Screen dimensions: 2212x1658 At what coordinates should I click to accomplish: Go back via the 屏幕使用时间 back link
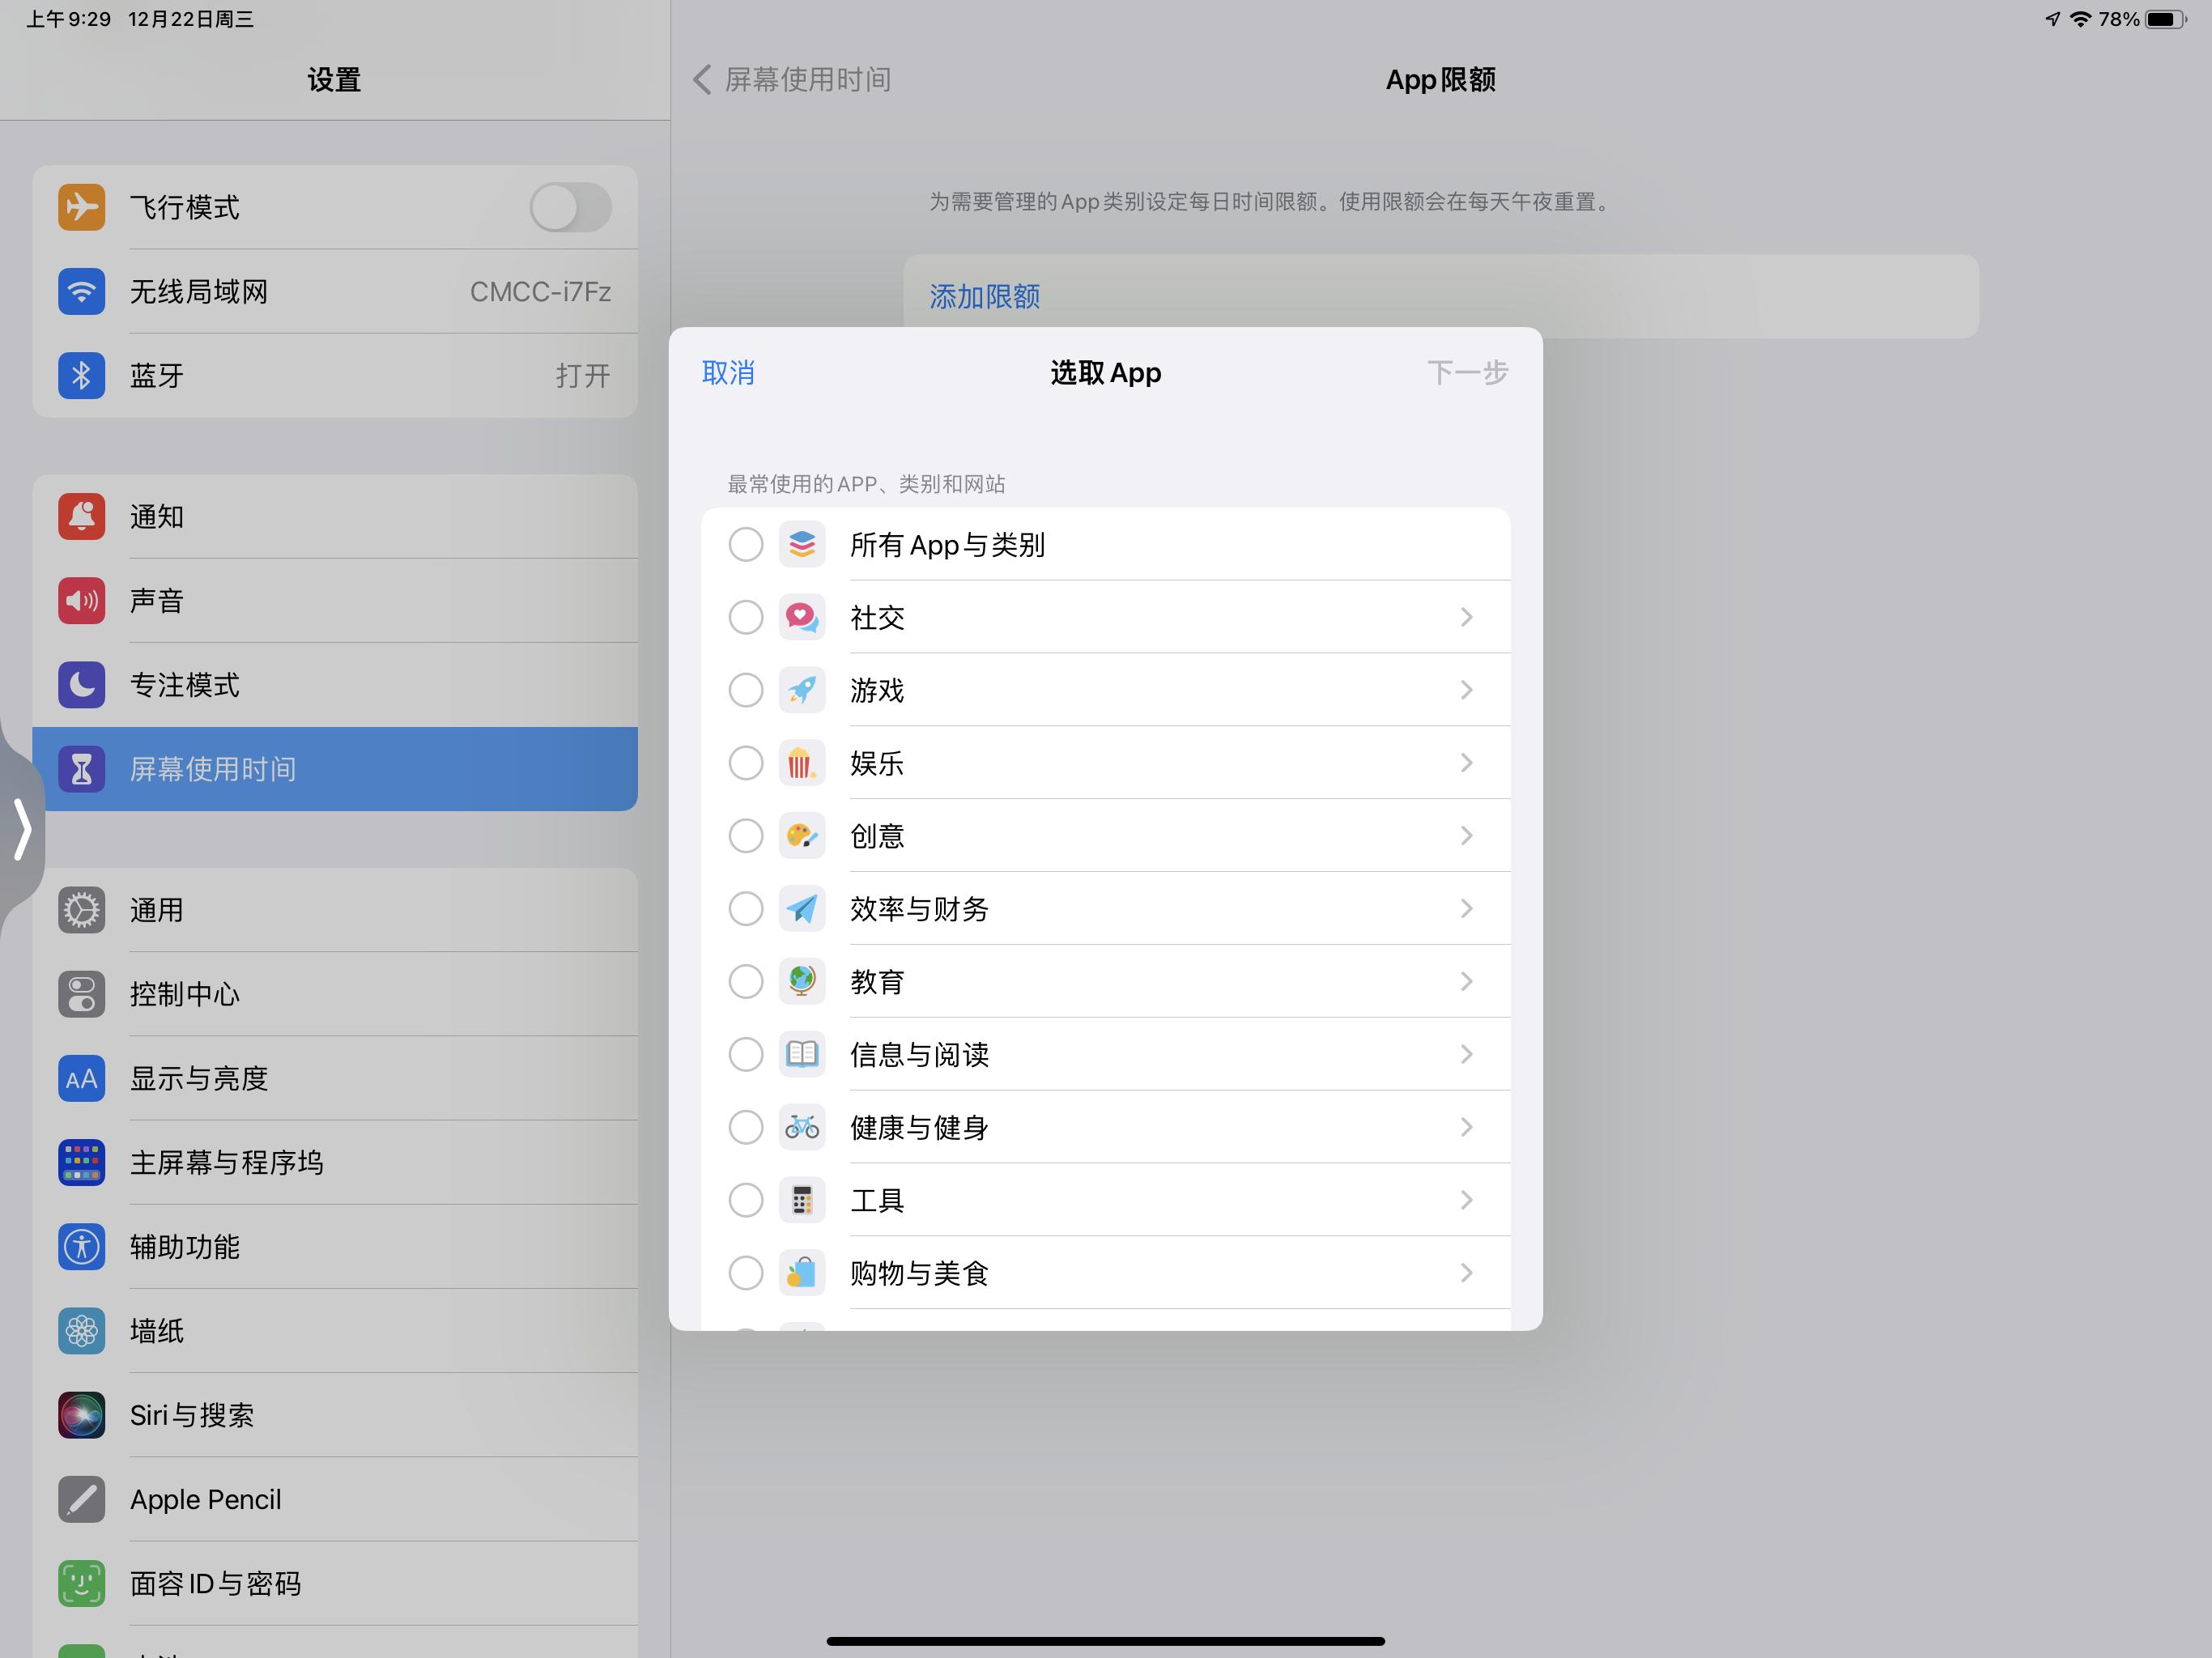point(790,80)
